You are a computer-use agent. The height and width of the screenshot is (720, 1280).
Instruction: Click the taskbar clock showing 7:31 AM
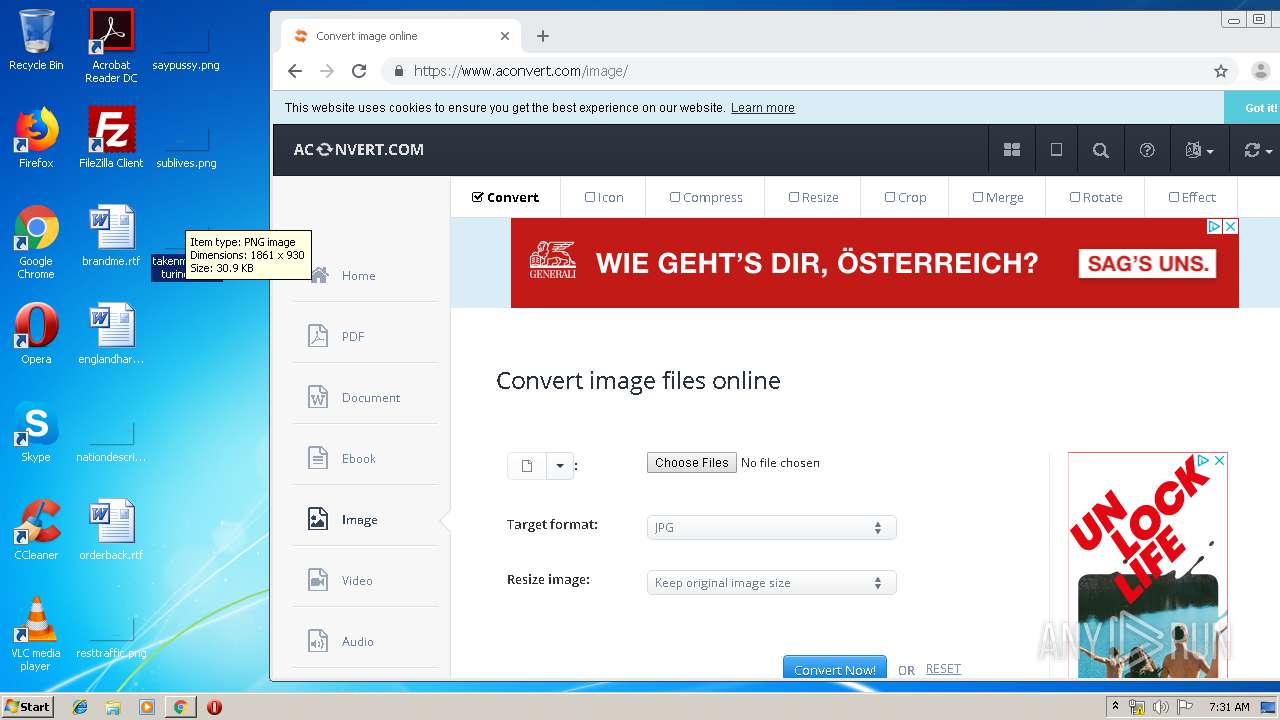click(1229, 707)
